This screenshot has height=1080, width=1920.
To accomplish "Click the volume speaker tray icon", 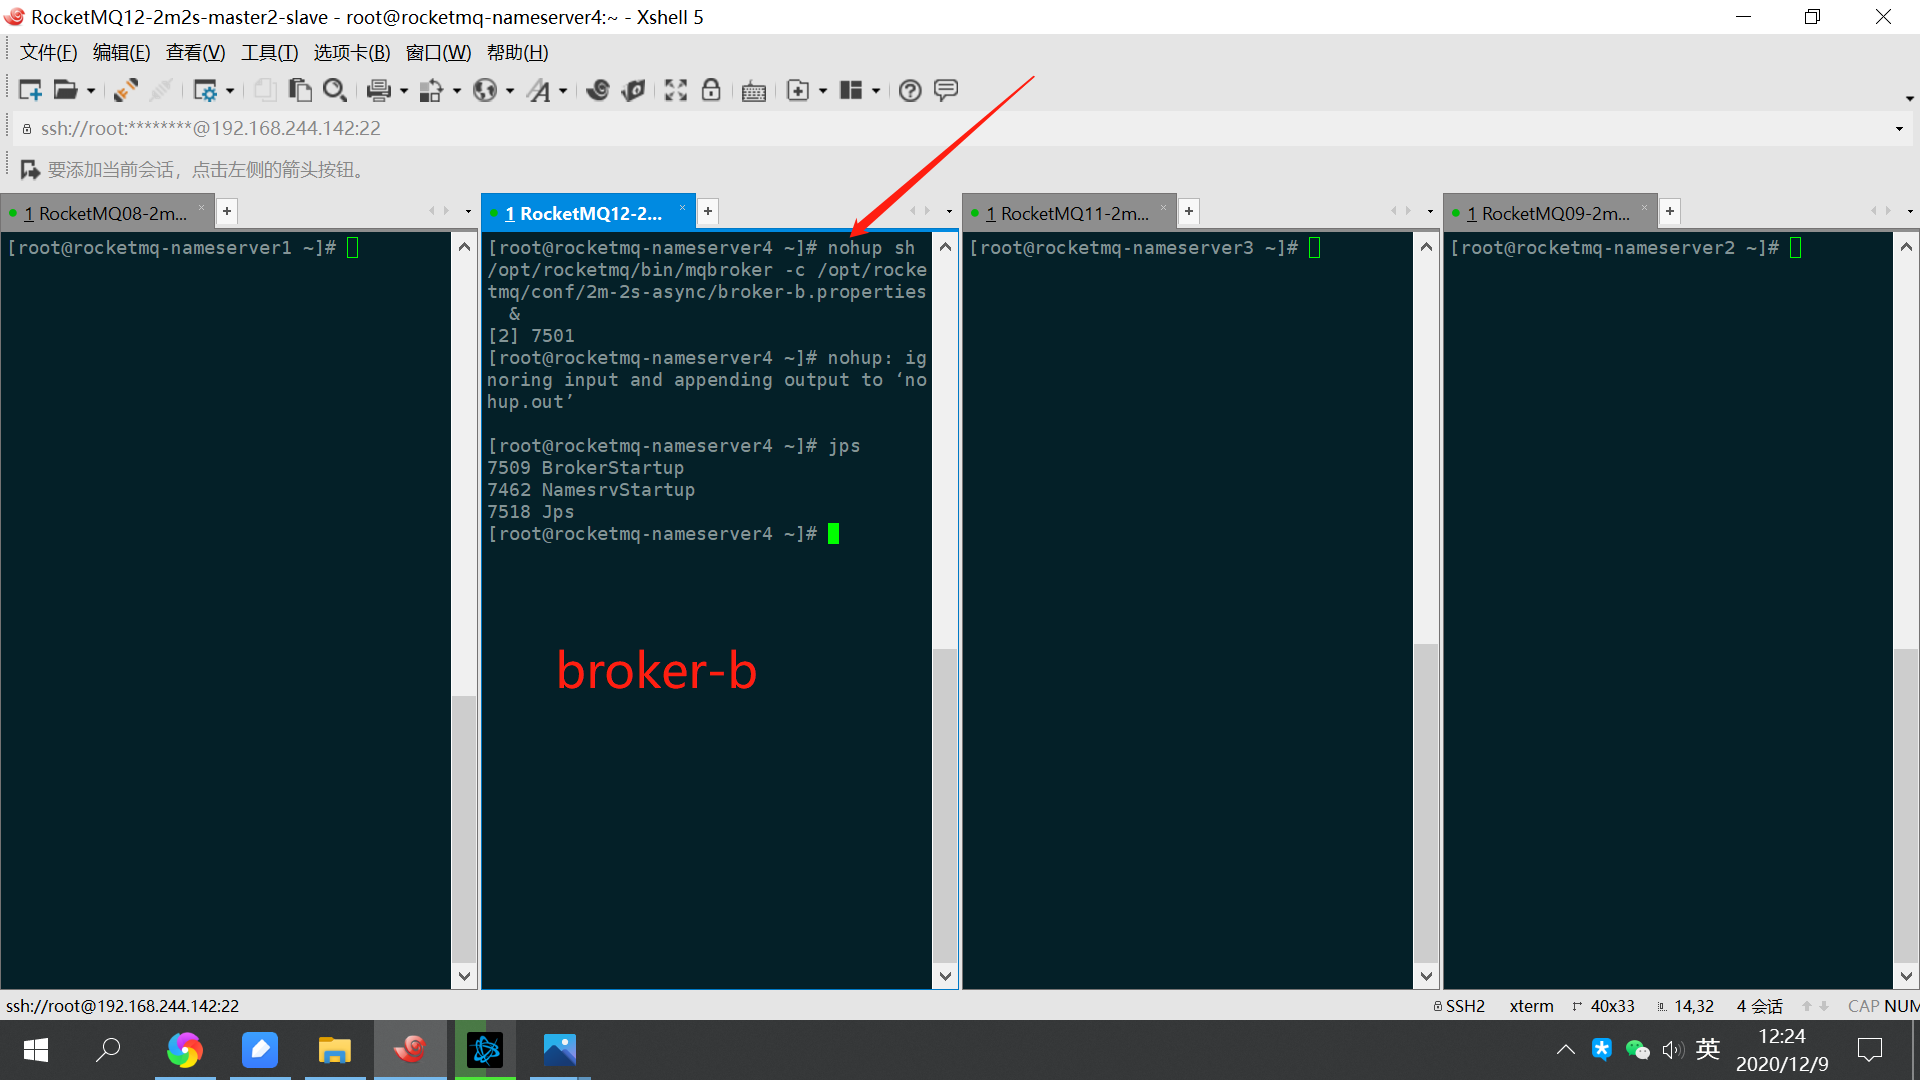I will point(1672,1049).
